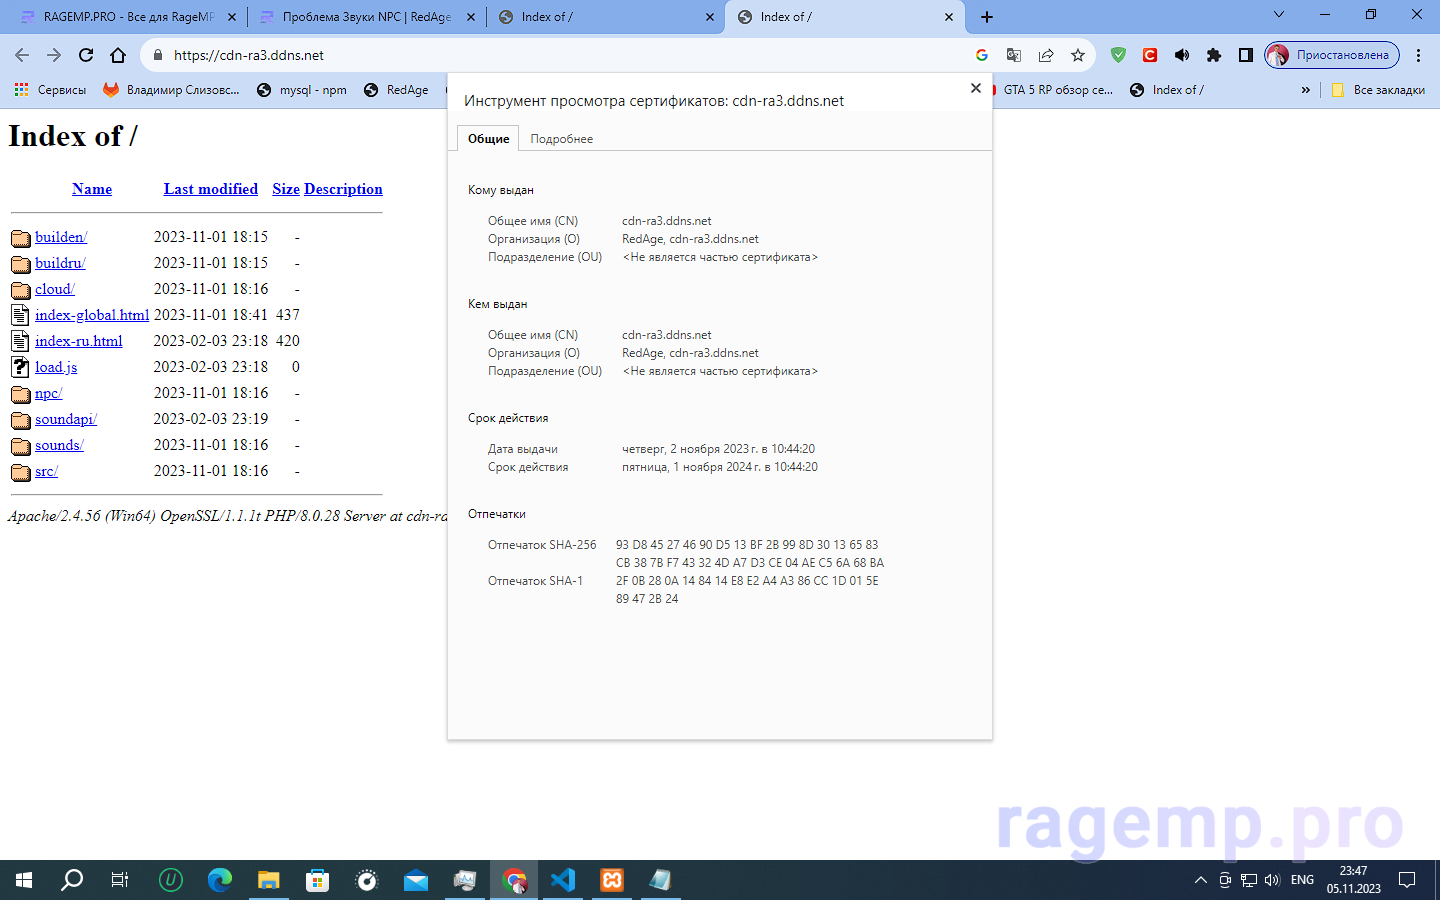Show hidden system tray icons
The image size is (1440, 900).
click(1200, 880)
